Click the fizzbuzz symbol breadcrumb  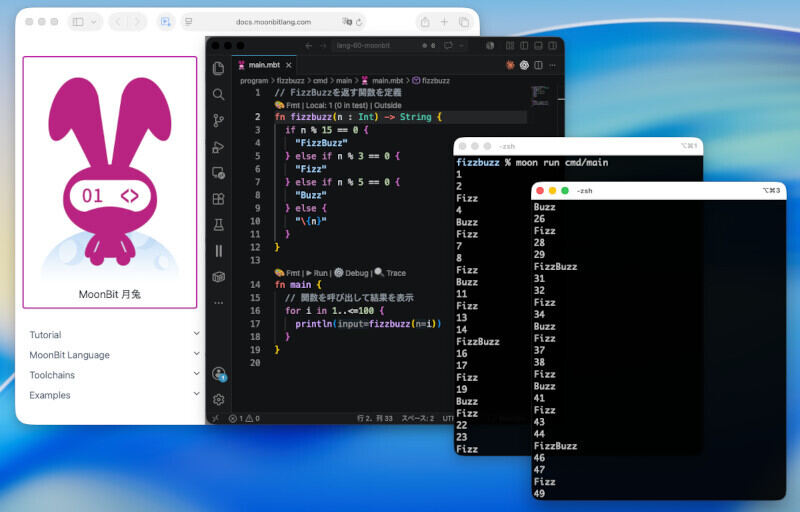pos(431,81)
